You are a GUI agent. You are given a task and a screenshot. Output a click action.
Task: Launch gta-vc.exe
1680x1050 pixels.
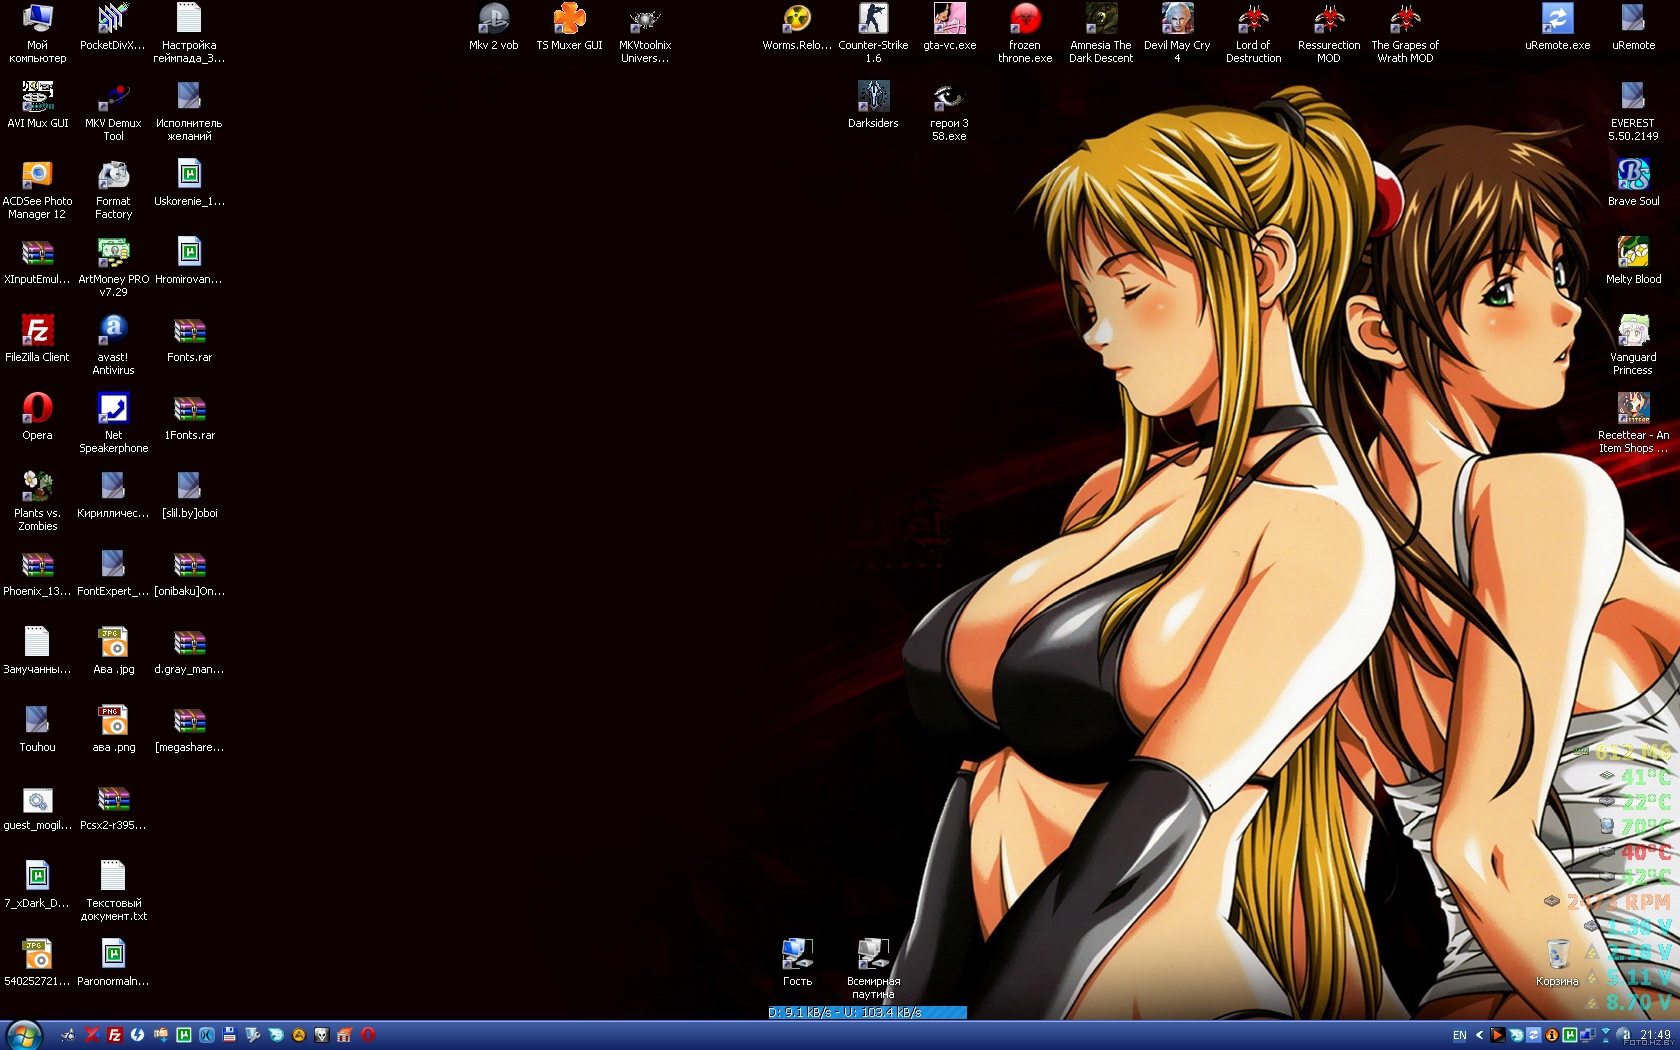coord(949,26)
